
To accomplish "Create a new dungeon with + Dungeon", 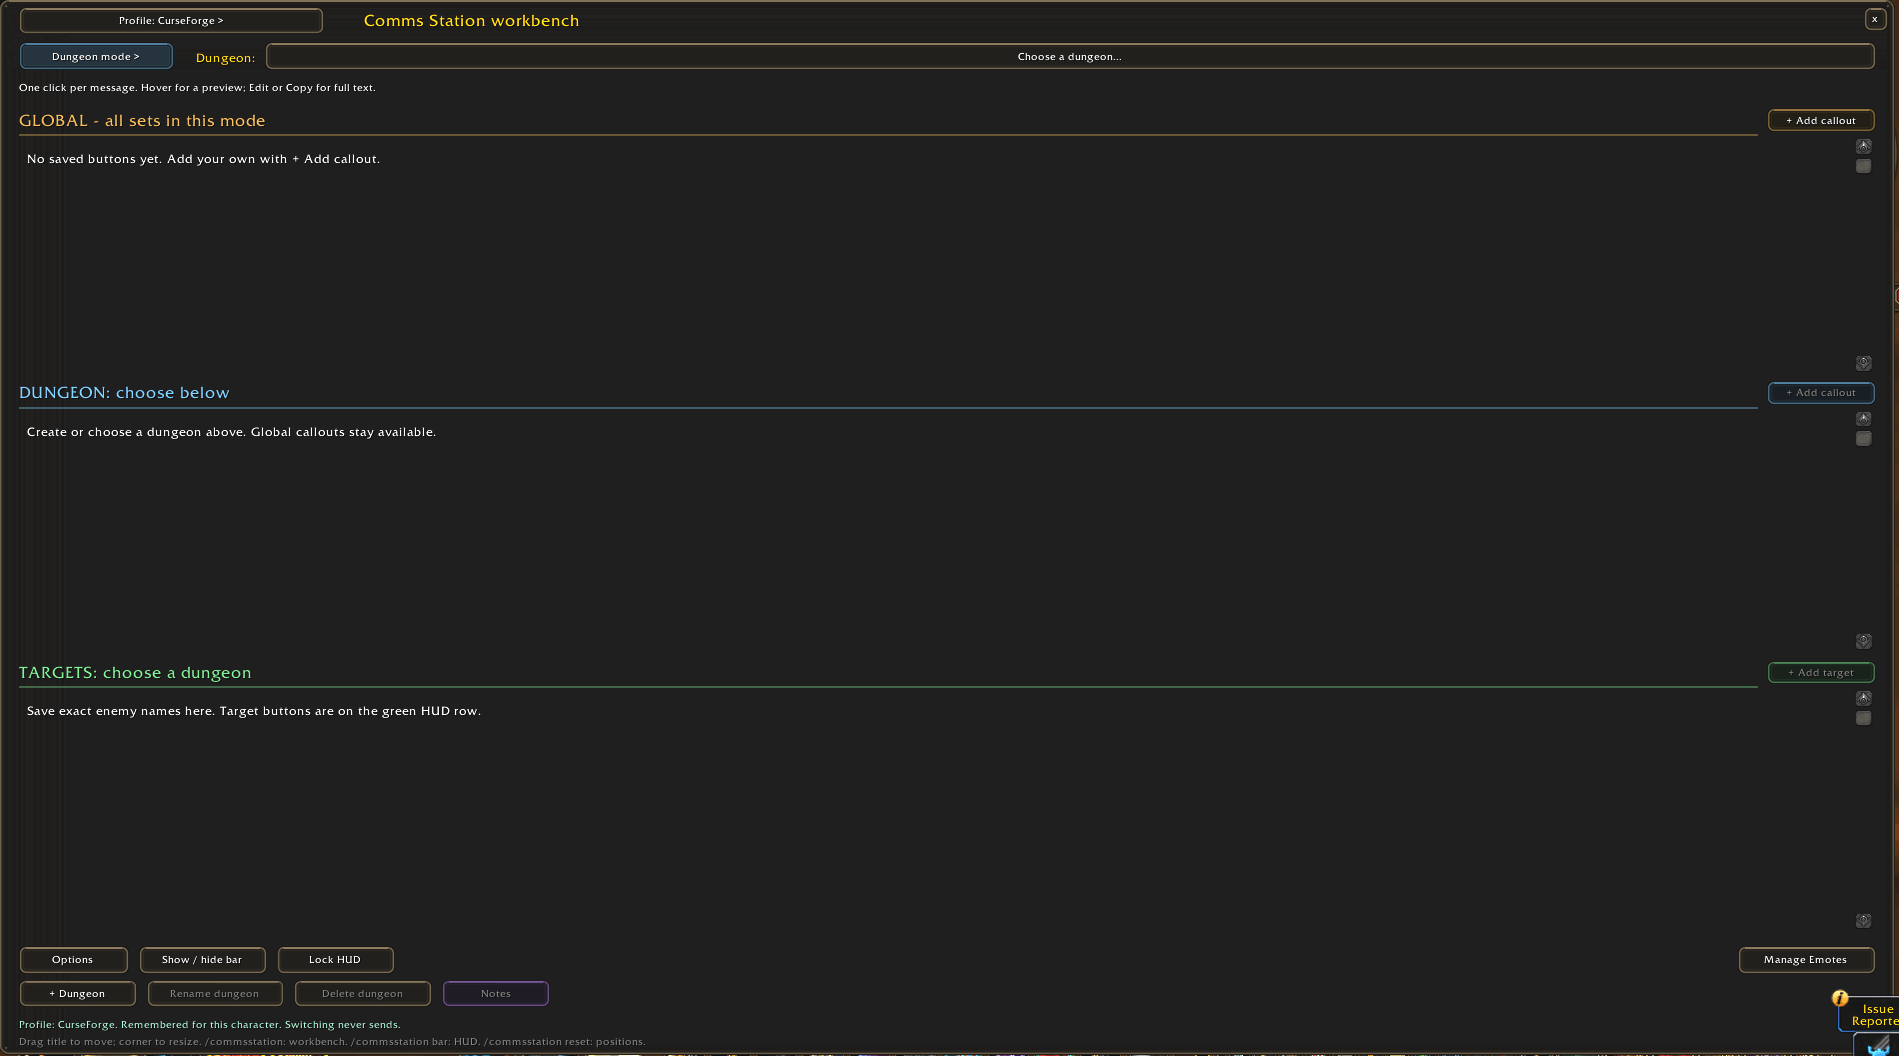I will pos(77,993).
